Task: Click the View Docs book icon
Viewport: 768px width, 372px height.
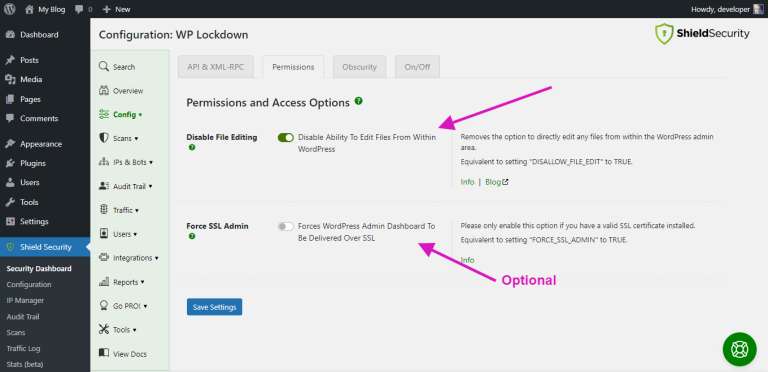Action: [x=103, y=353]
